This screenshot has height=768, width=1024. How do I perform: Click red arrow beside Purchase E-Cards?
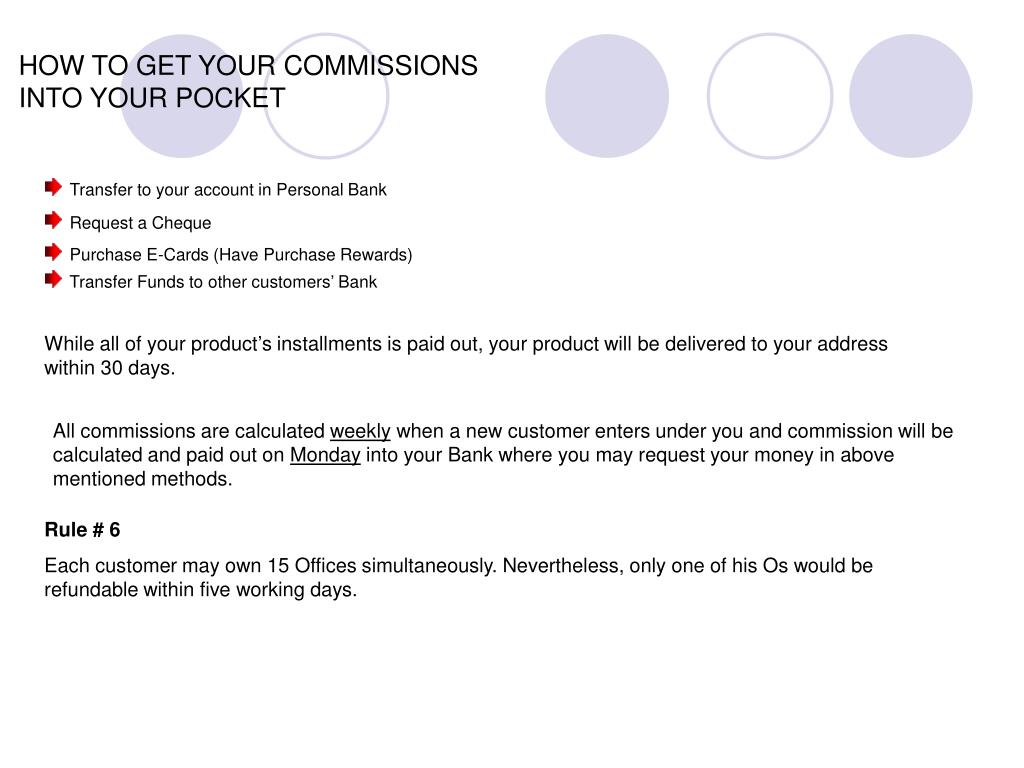click(54, 252)
